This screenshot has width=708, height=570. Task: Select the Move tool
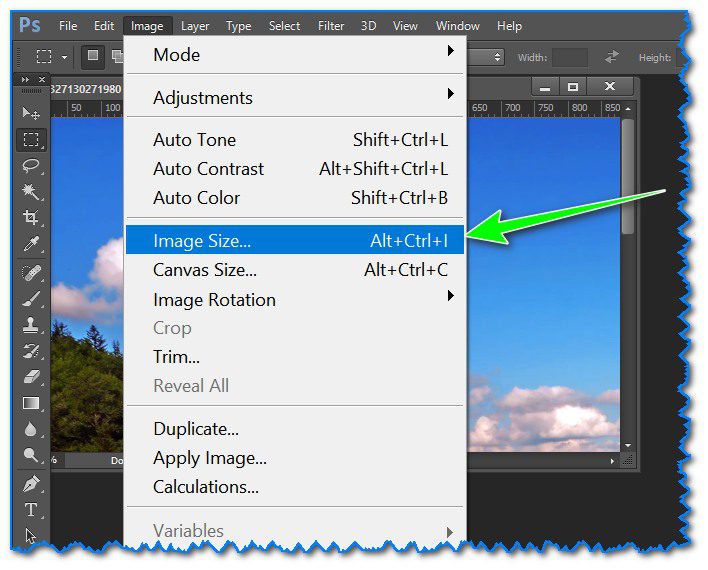click(31, 114)
